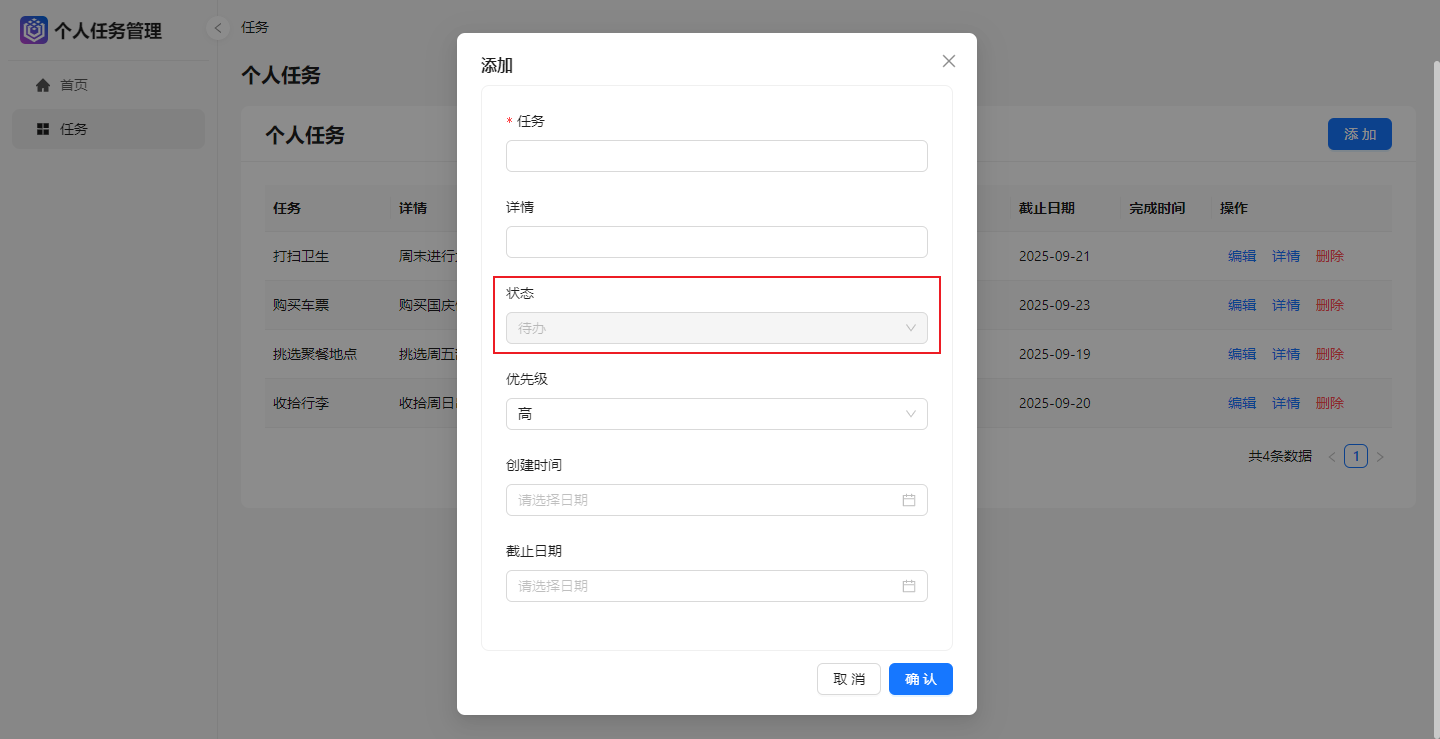
Task: Click the grid icon beside 任务 in sidebar
Action: [x=44, y=128]
